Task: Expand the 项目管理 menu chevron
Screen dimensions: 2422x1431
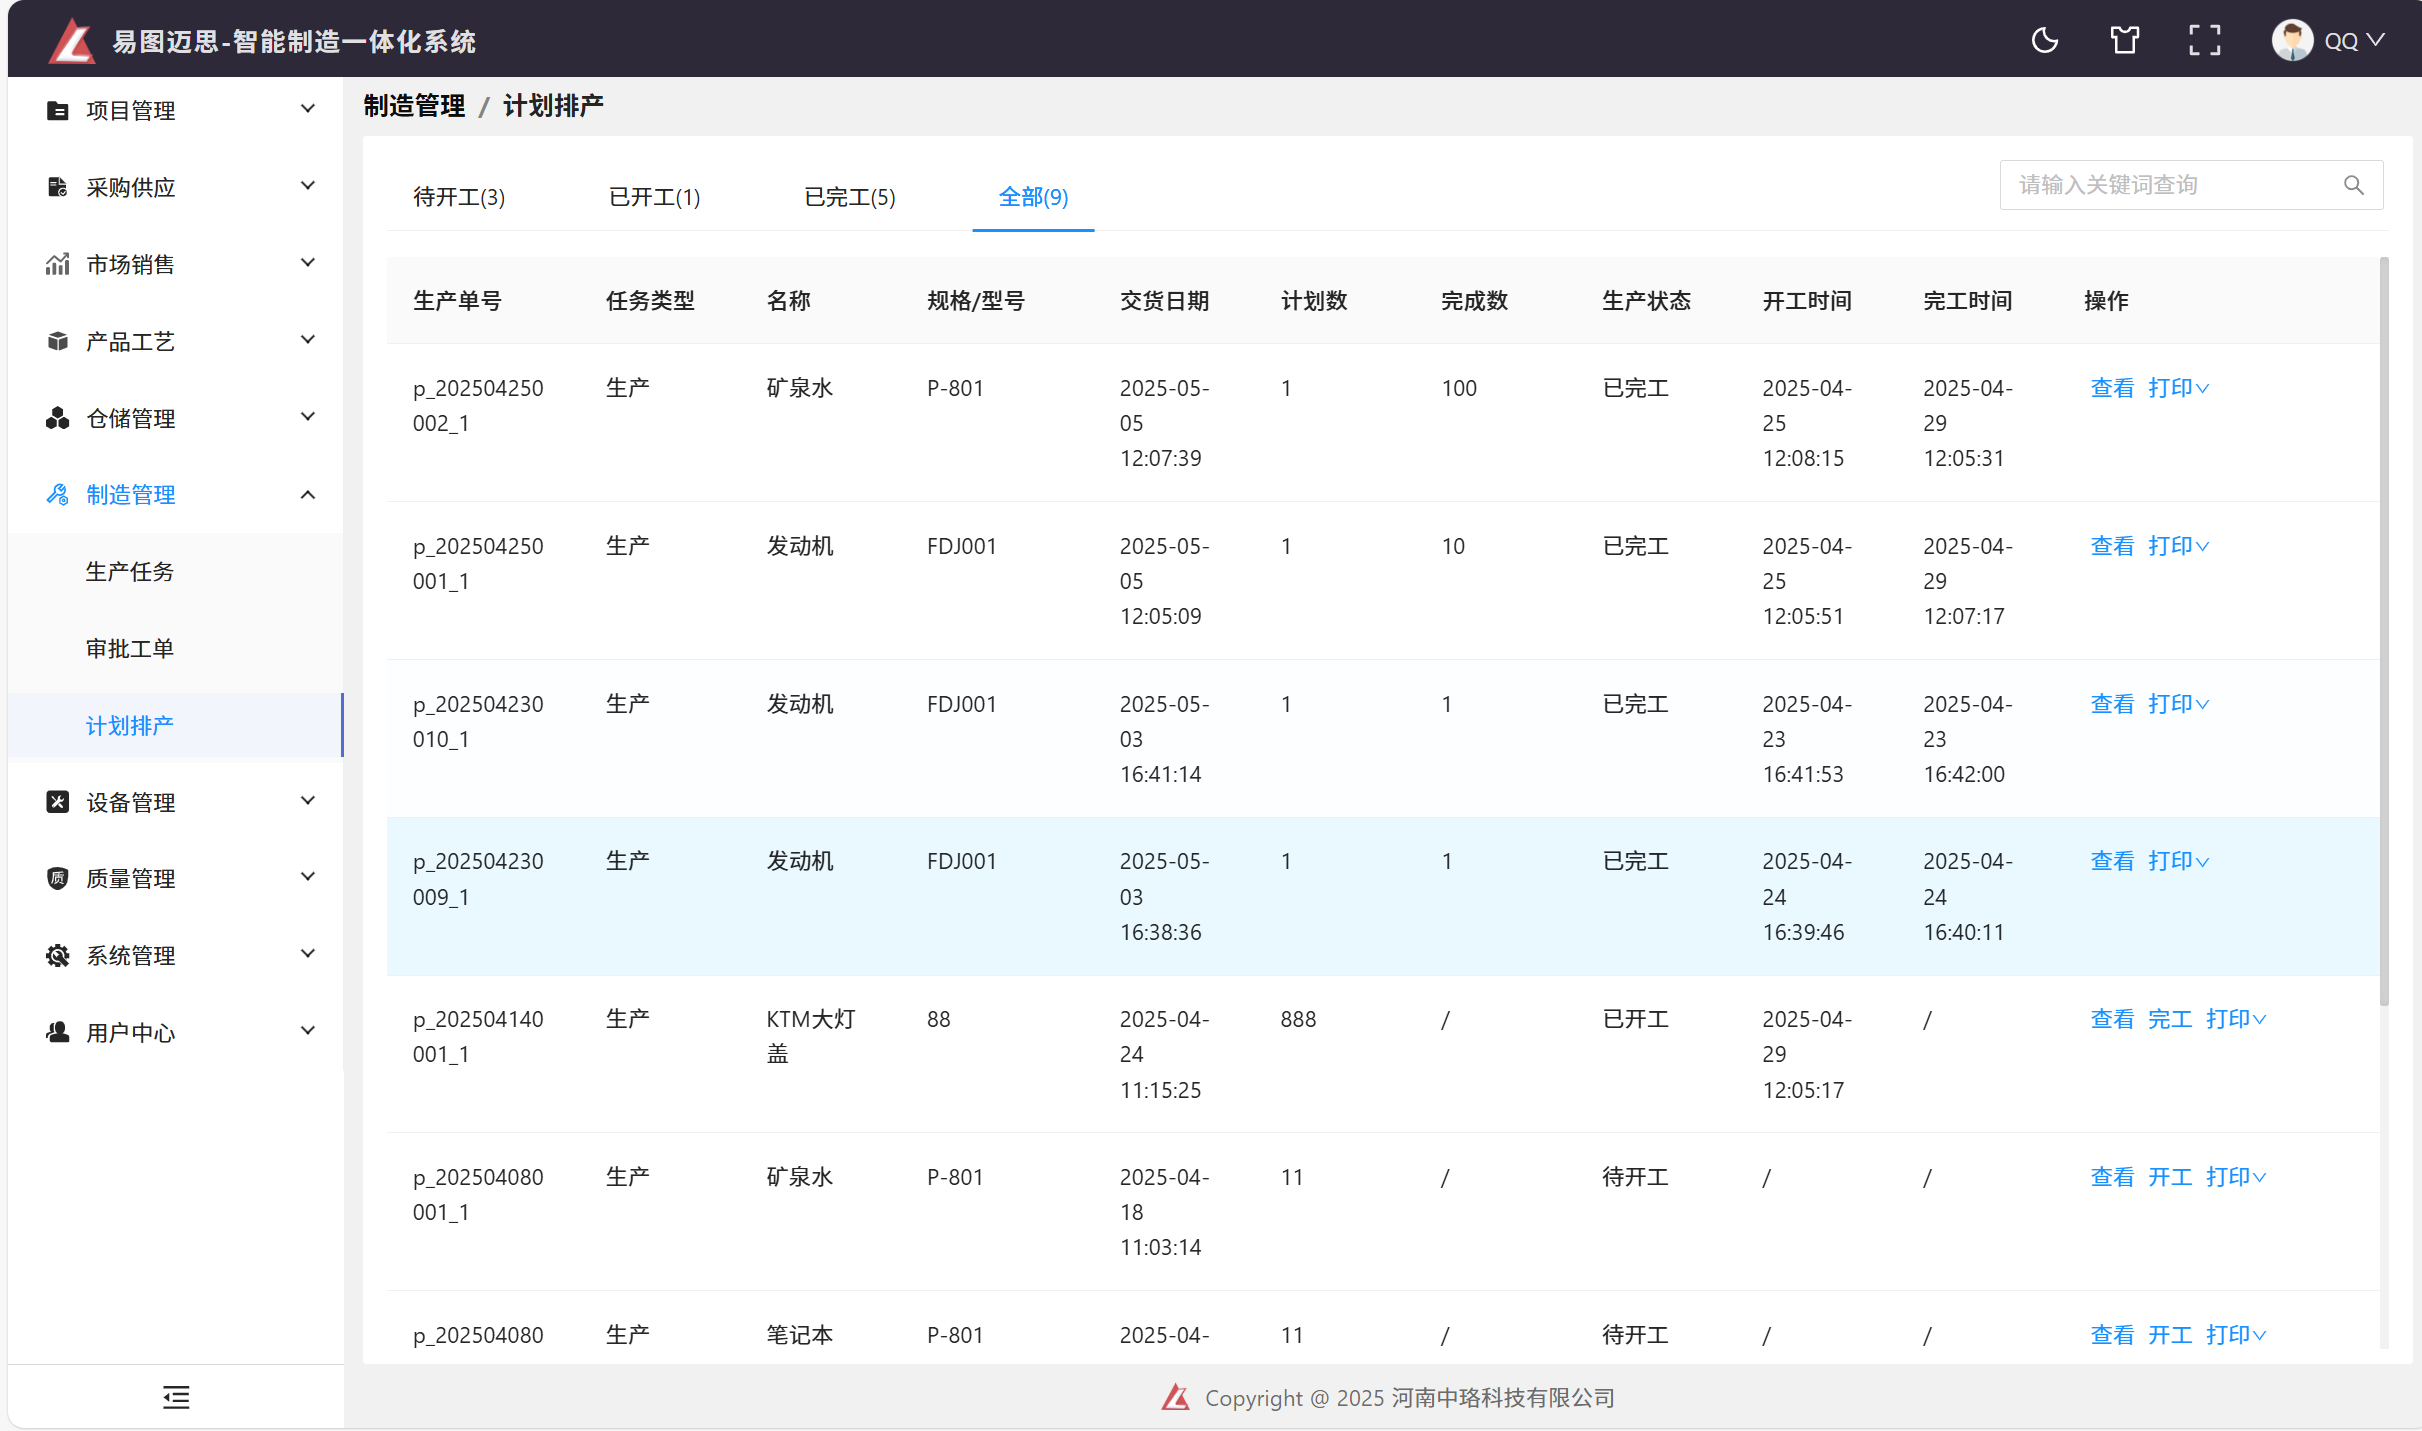Action: click(x=308, y=109)
